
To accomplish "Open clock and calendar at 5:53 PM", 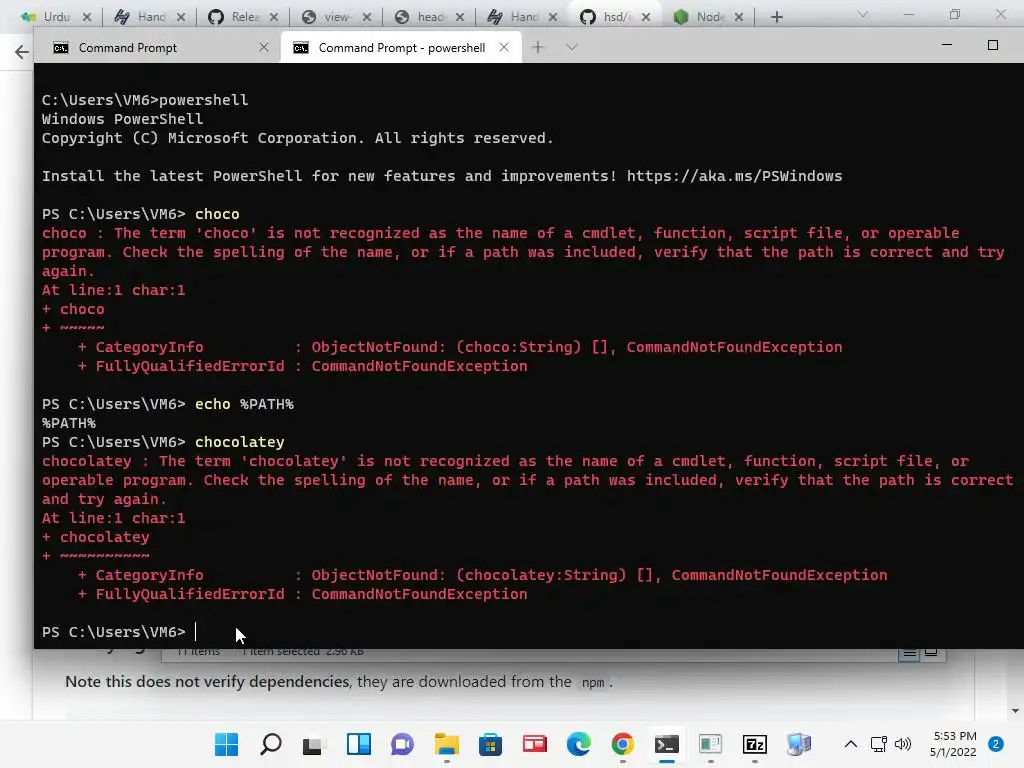I will click(x=953, y=744).
